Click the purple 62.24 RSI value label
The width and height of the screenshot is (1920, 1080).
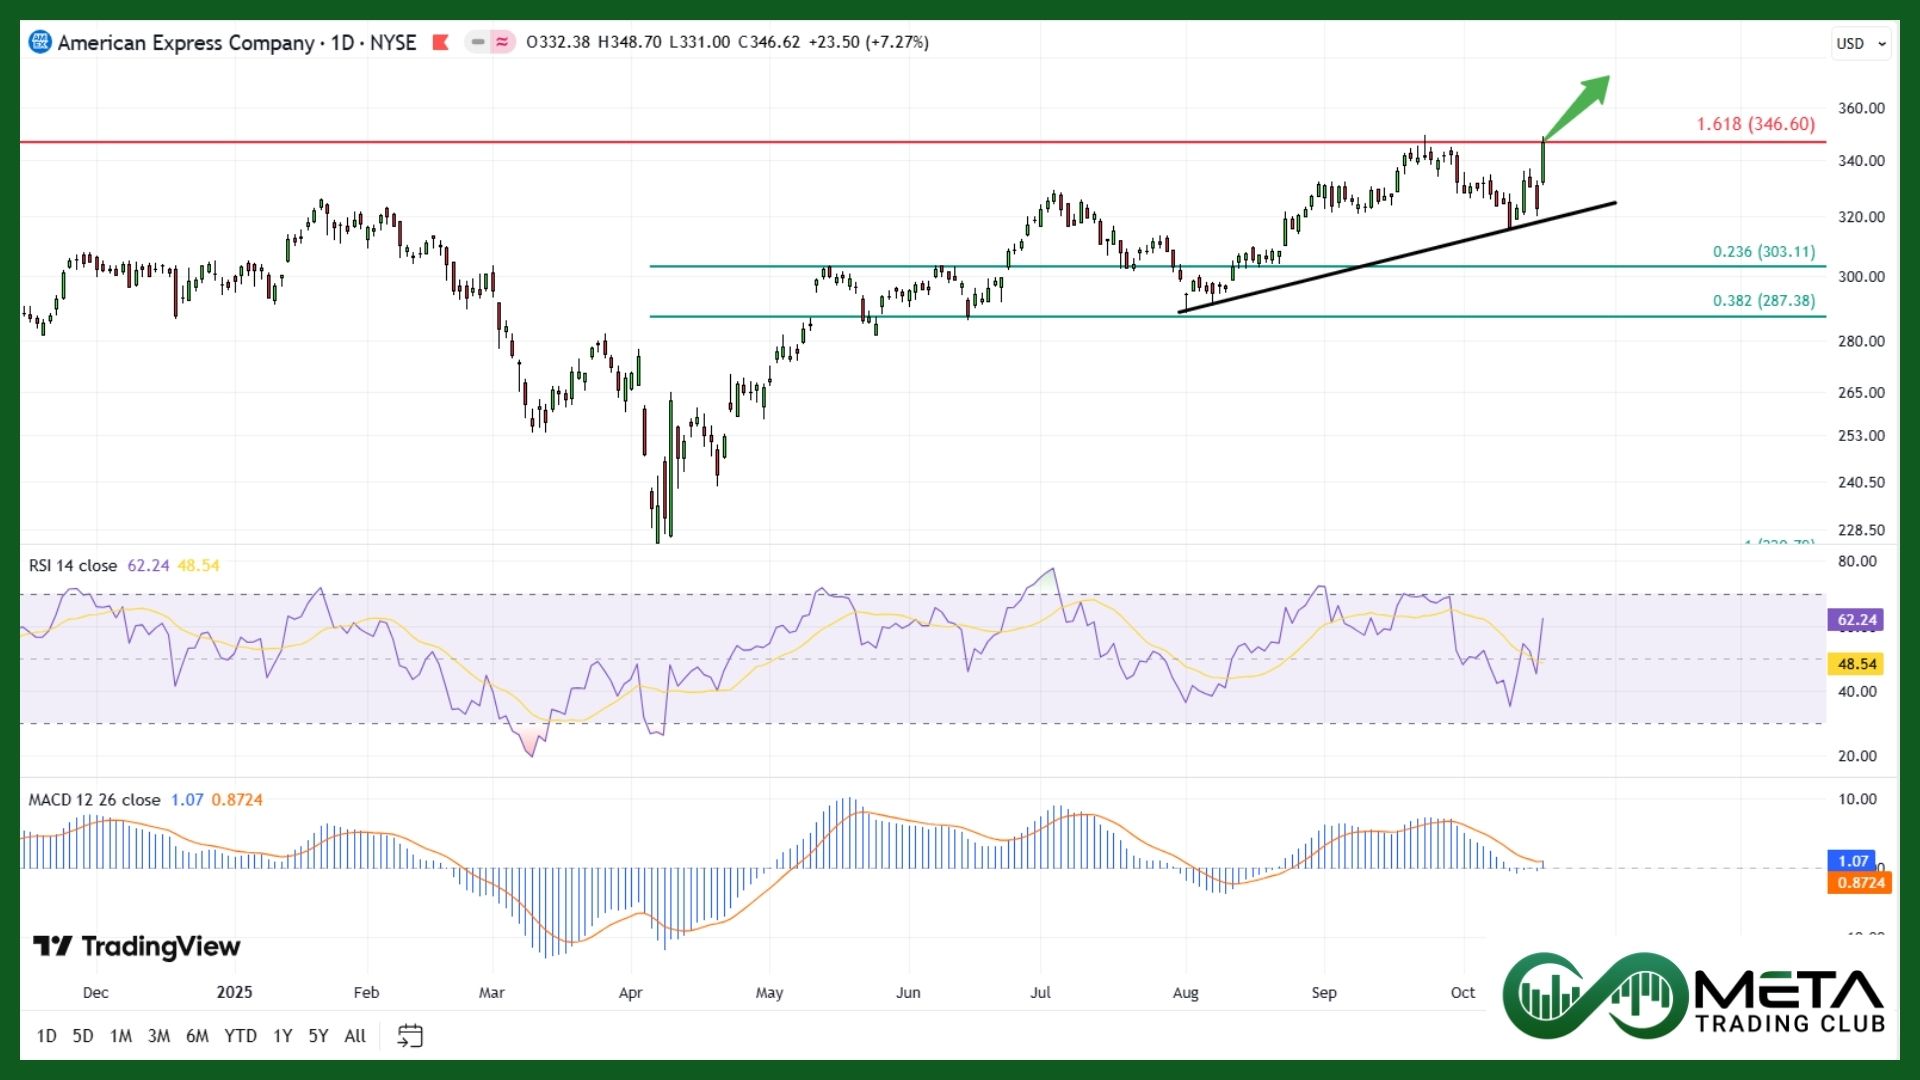tap(1856, 620)
